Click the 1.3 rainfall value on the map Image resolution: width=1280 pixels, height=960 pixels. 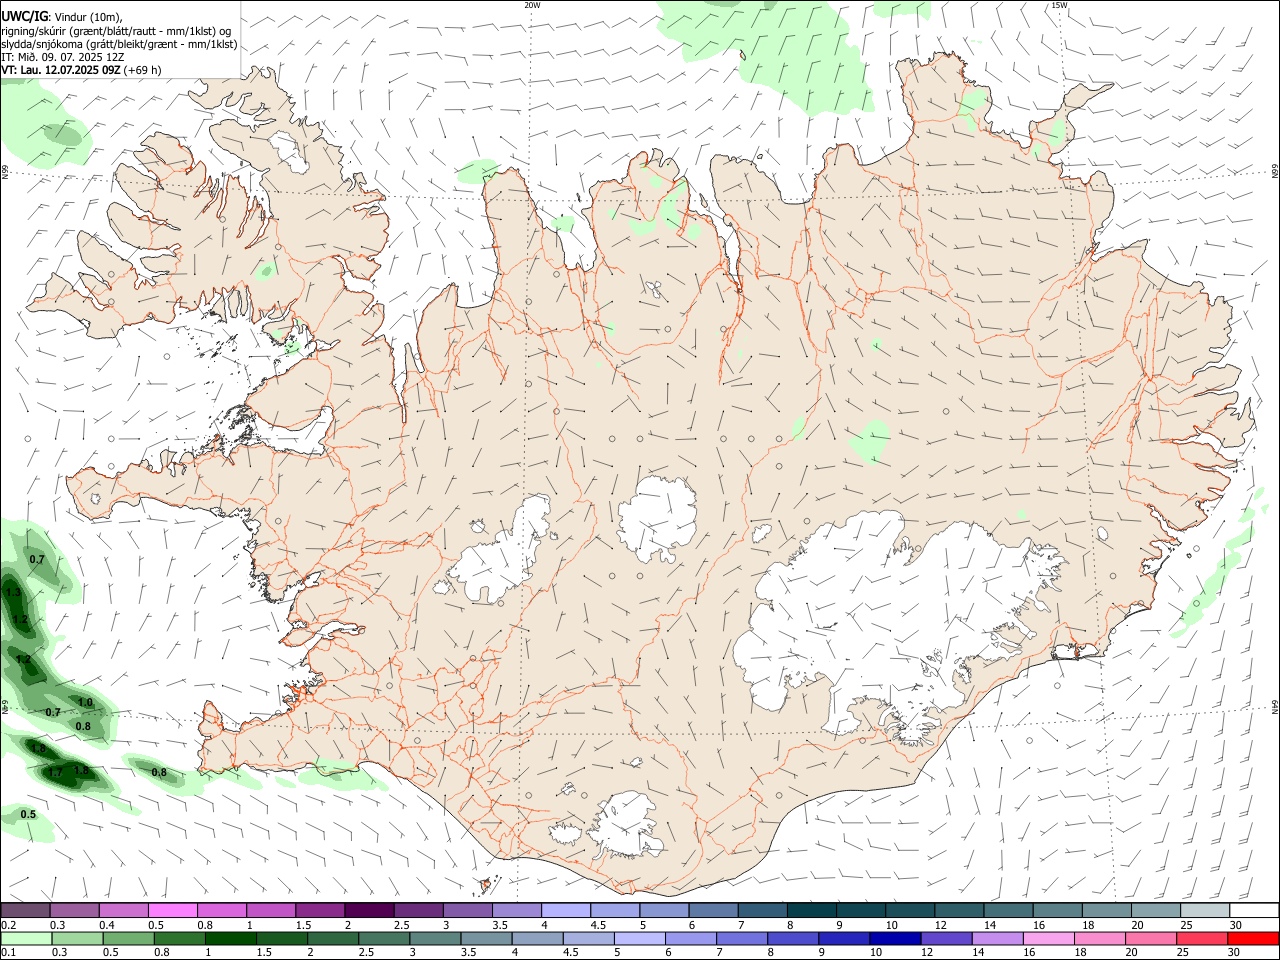click(x=13, y=593)
